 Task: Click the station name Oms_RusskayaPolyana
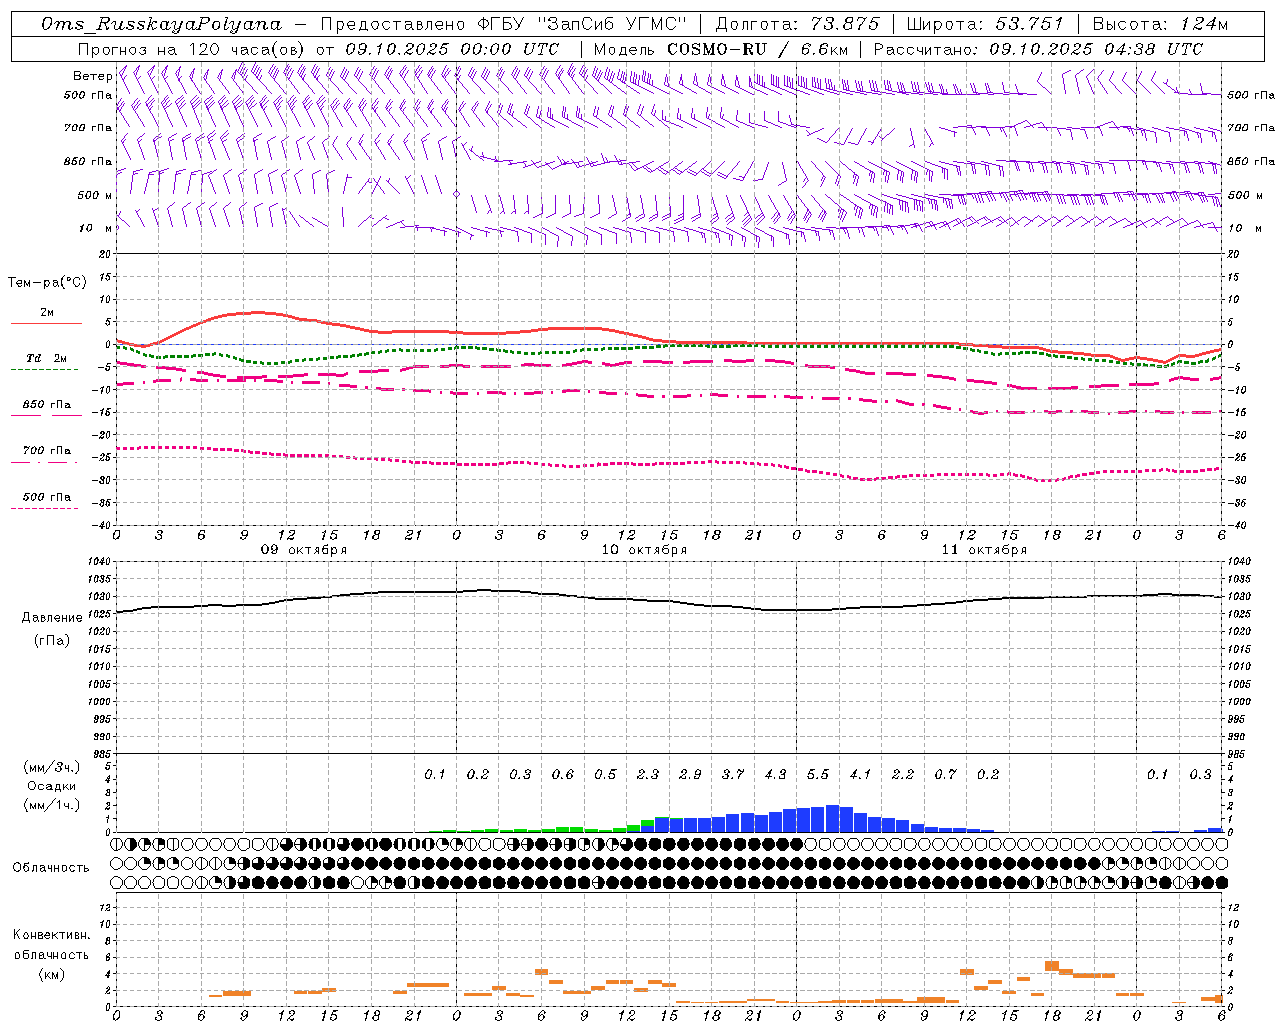tap(162, 24)
